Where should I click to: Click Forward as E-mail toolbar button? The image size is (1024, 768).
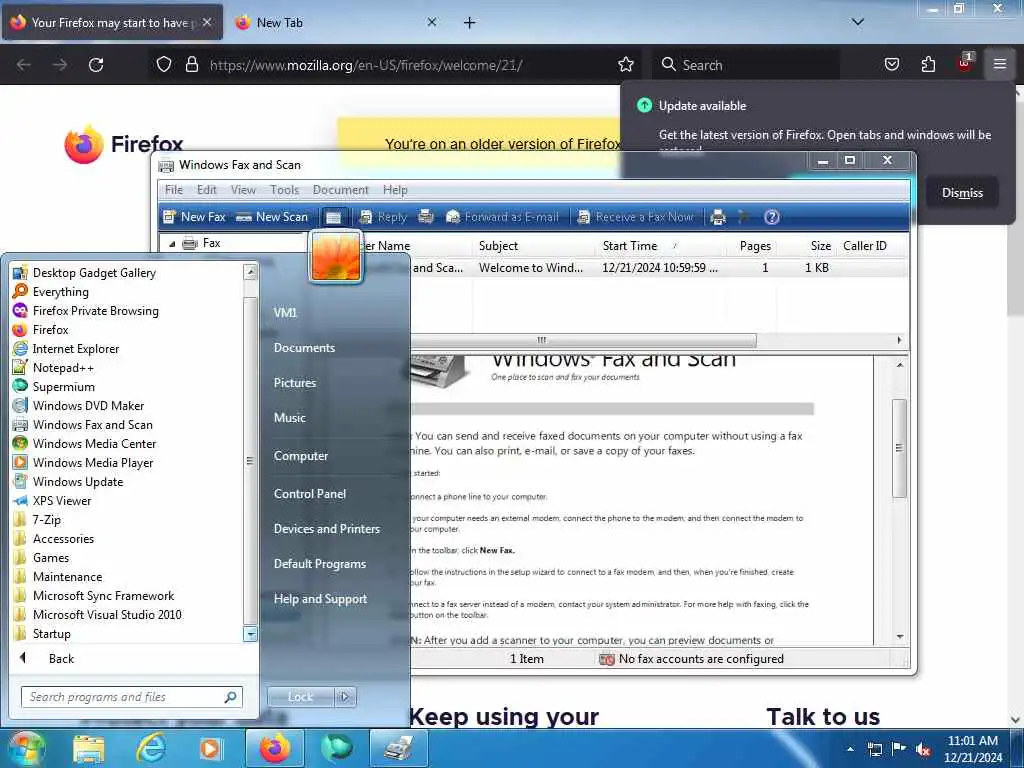tap(502, 217)
